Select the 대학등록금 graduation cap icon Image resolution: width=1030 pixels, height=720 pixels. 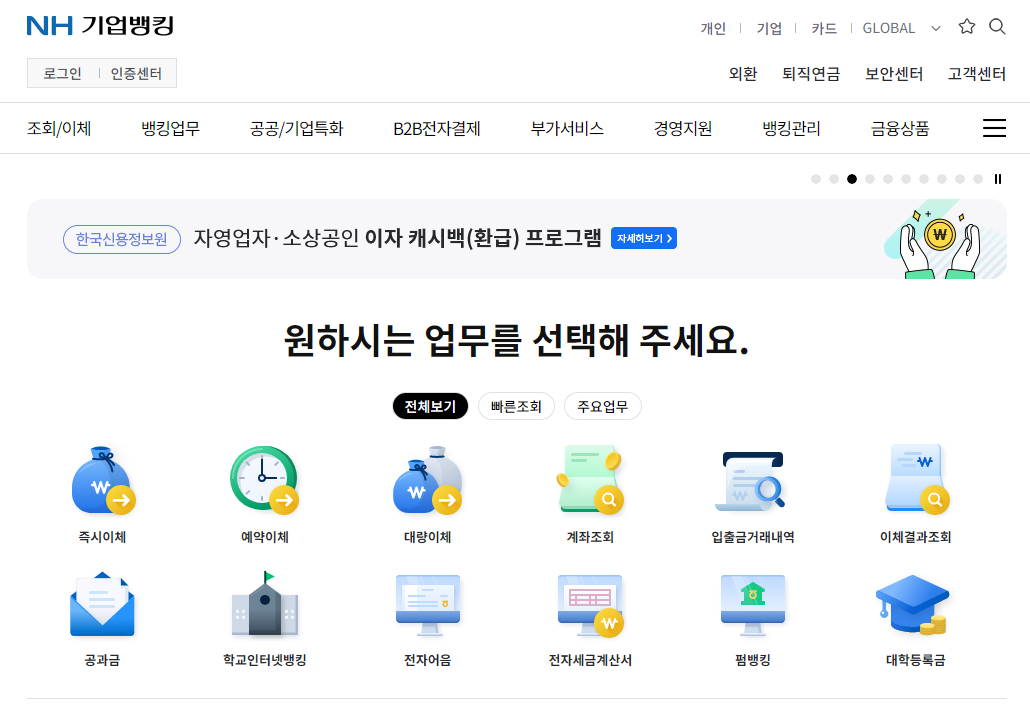[914, 605]
